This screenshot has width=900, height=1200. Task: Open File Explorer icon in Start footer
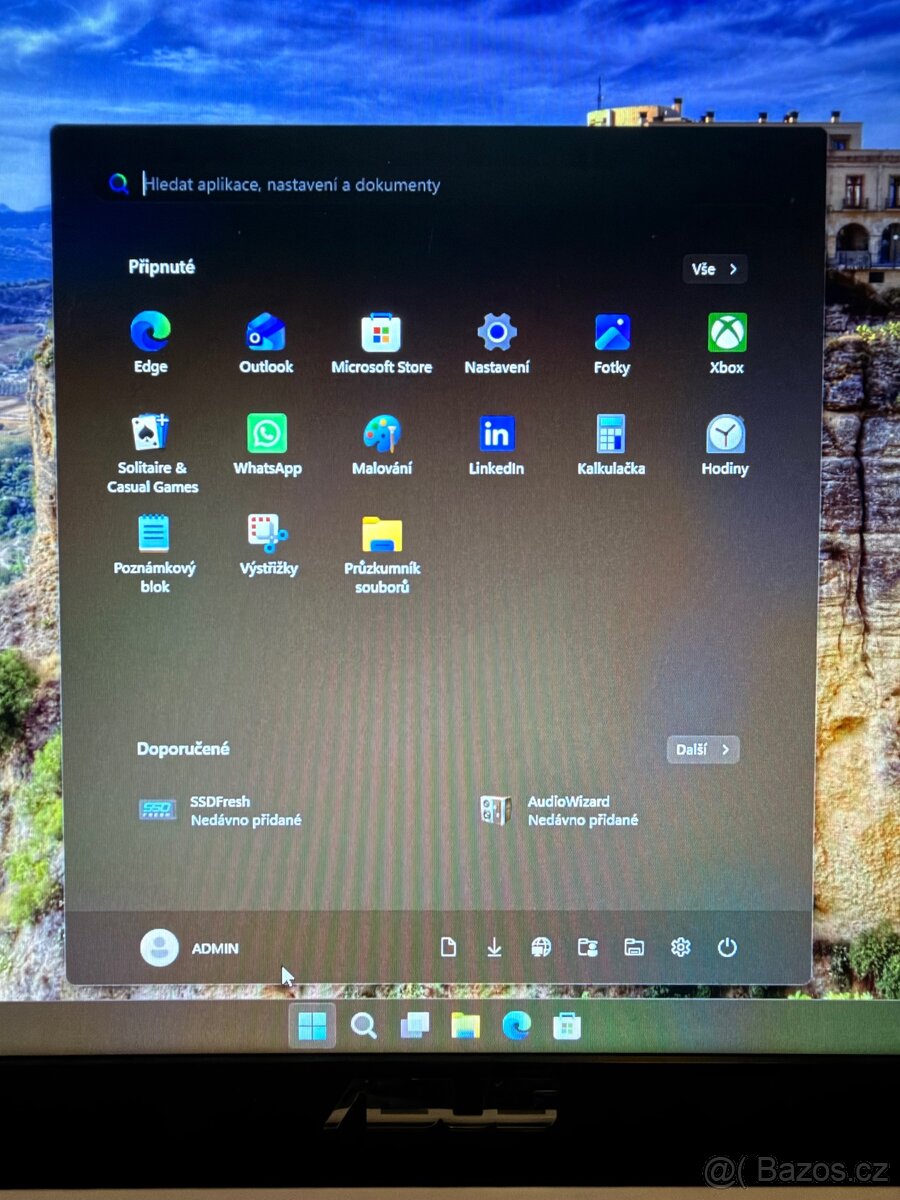(634, 947)
